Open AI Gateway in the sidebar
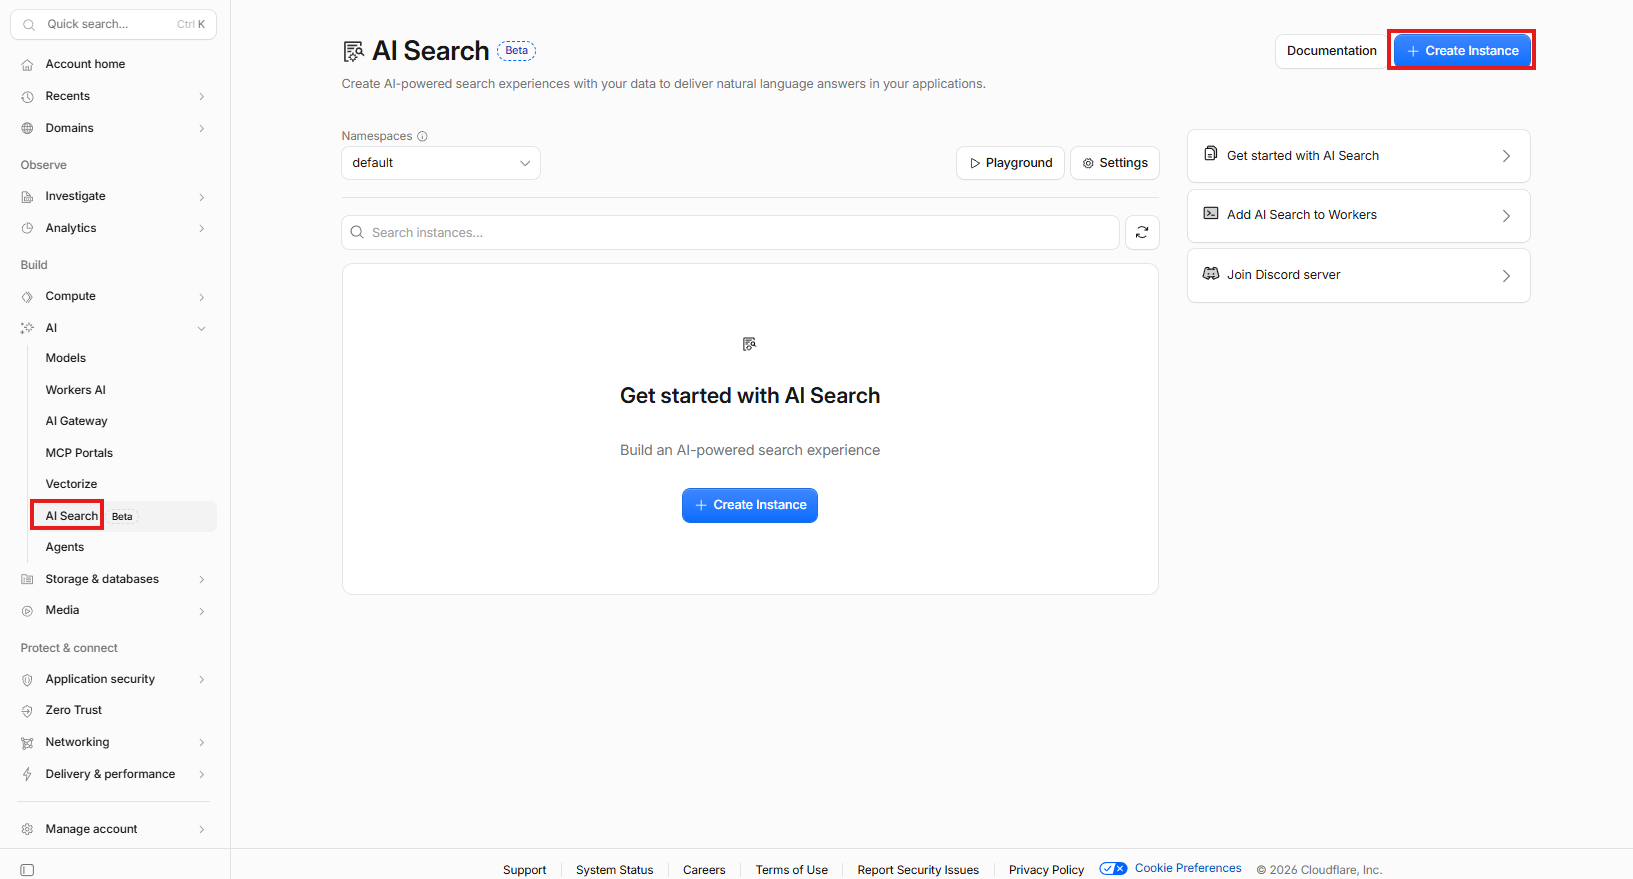The height and width of the screenshot is (879, 1633). pos(77,421)
